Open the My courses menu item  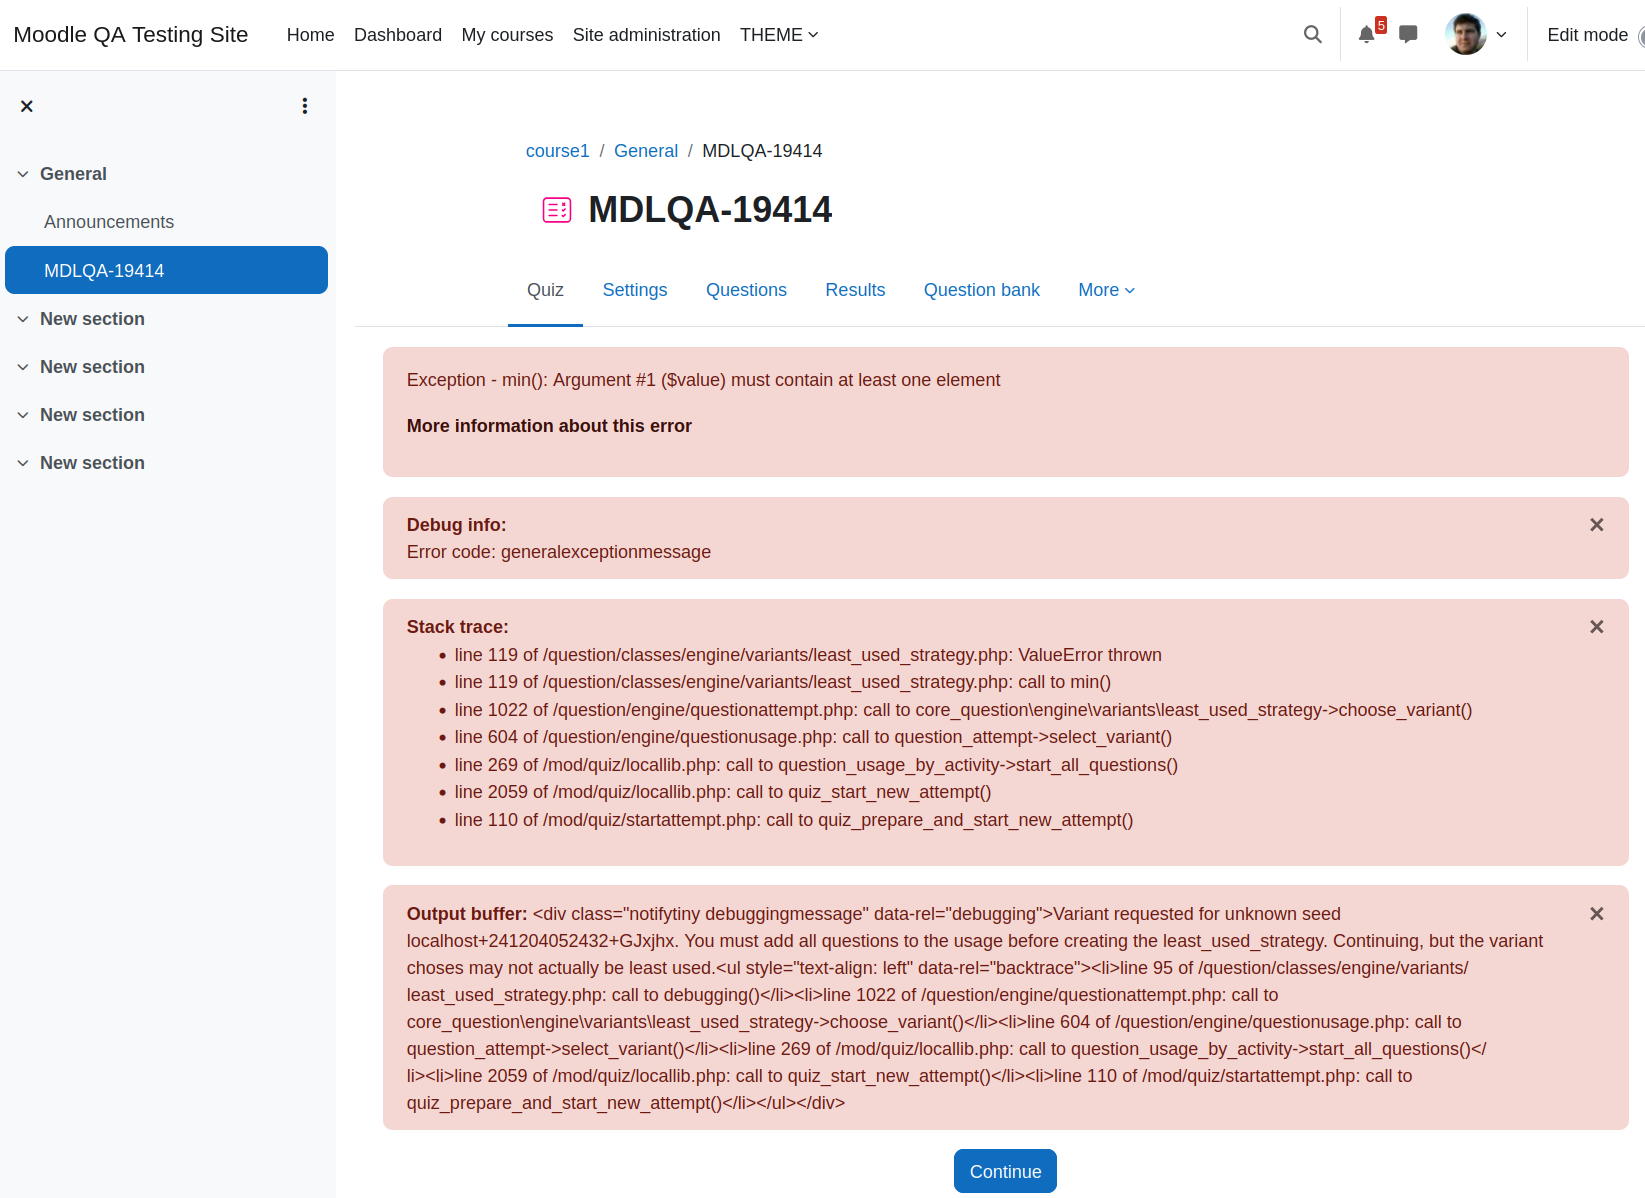(507, 35)
